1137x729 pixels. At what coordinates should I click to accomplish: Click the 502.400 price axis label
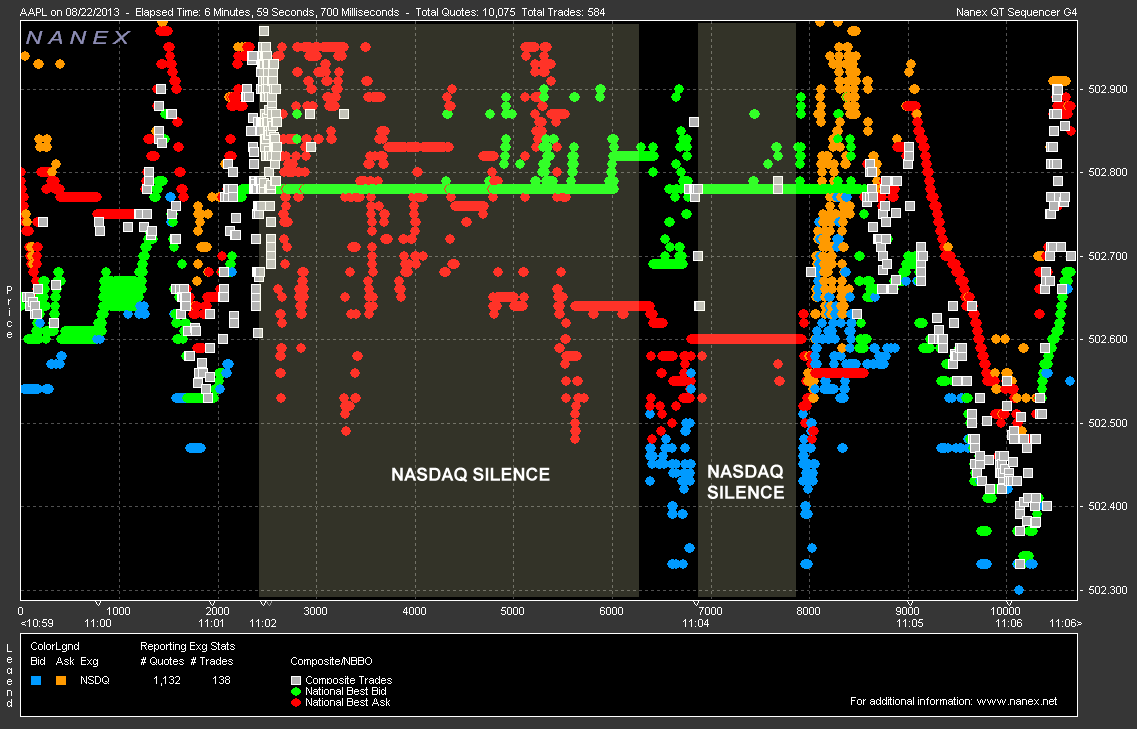pos(1108,506)
